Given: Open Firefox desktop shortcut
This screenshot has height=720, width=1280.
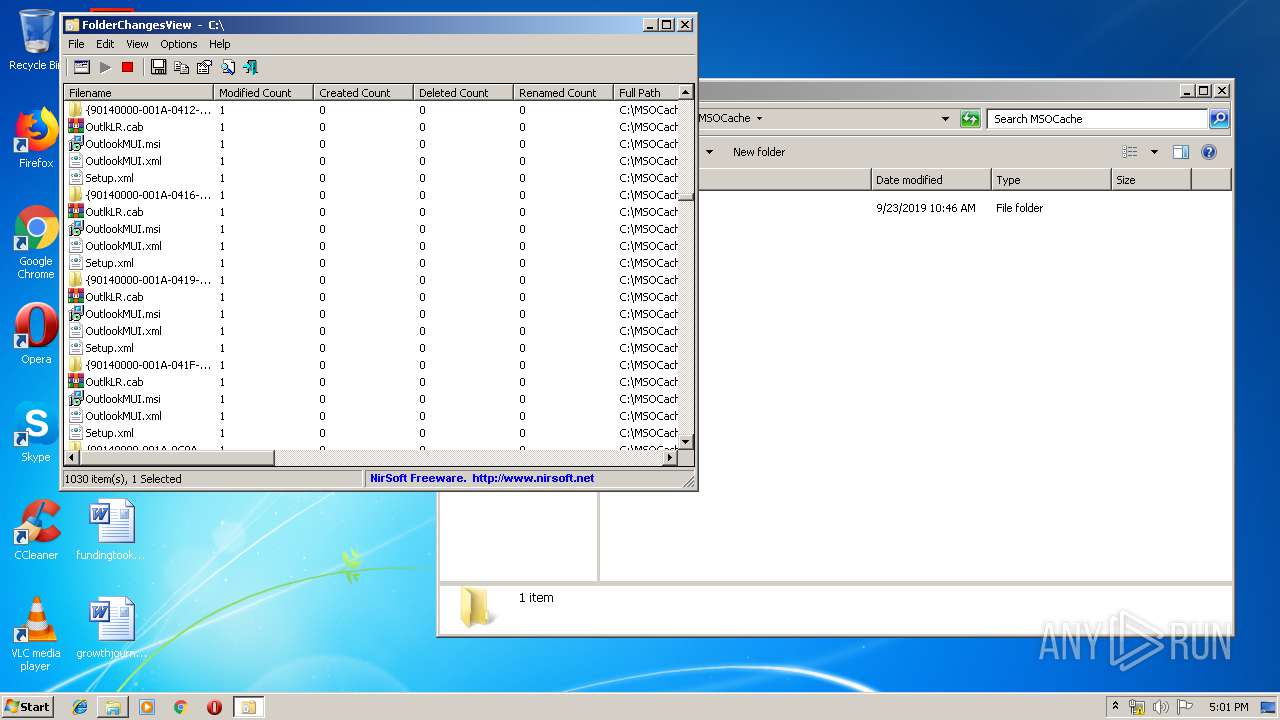Looking at the screenshot, I should coord(36,139).
